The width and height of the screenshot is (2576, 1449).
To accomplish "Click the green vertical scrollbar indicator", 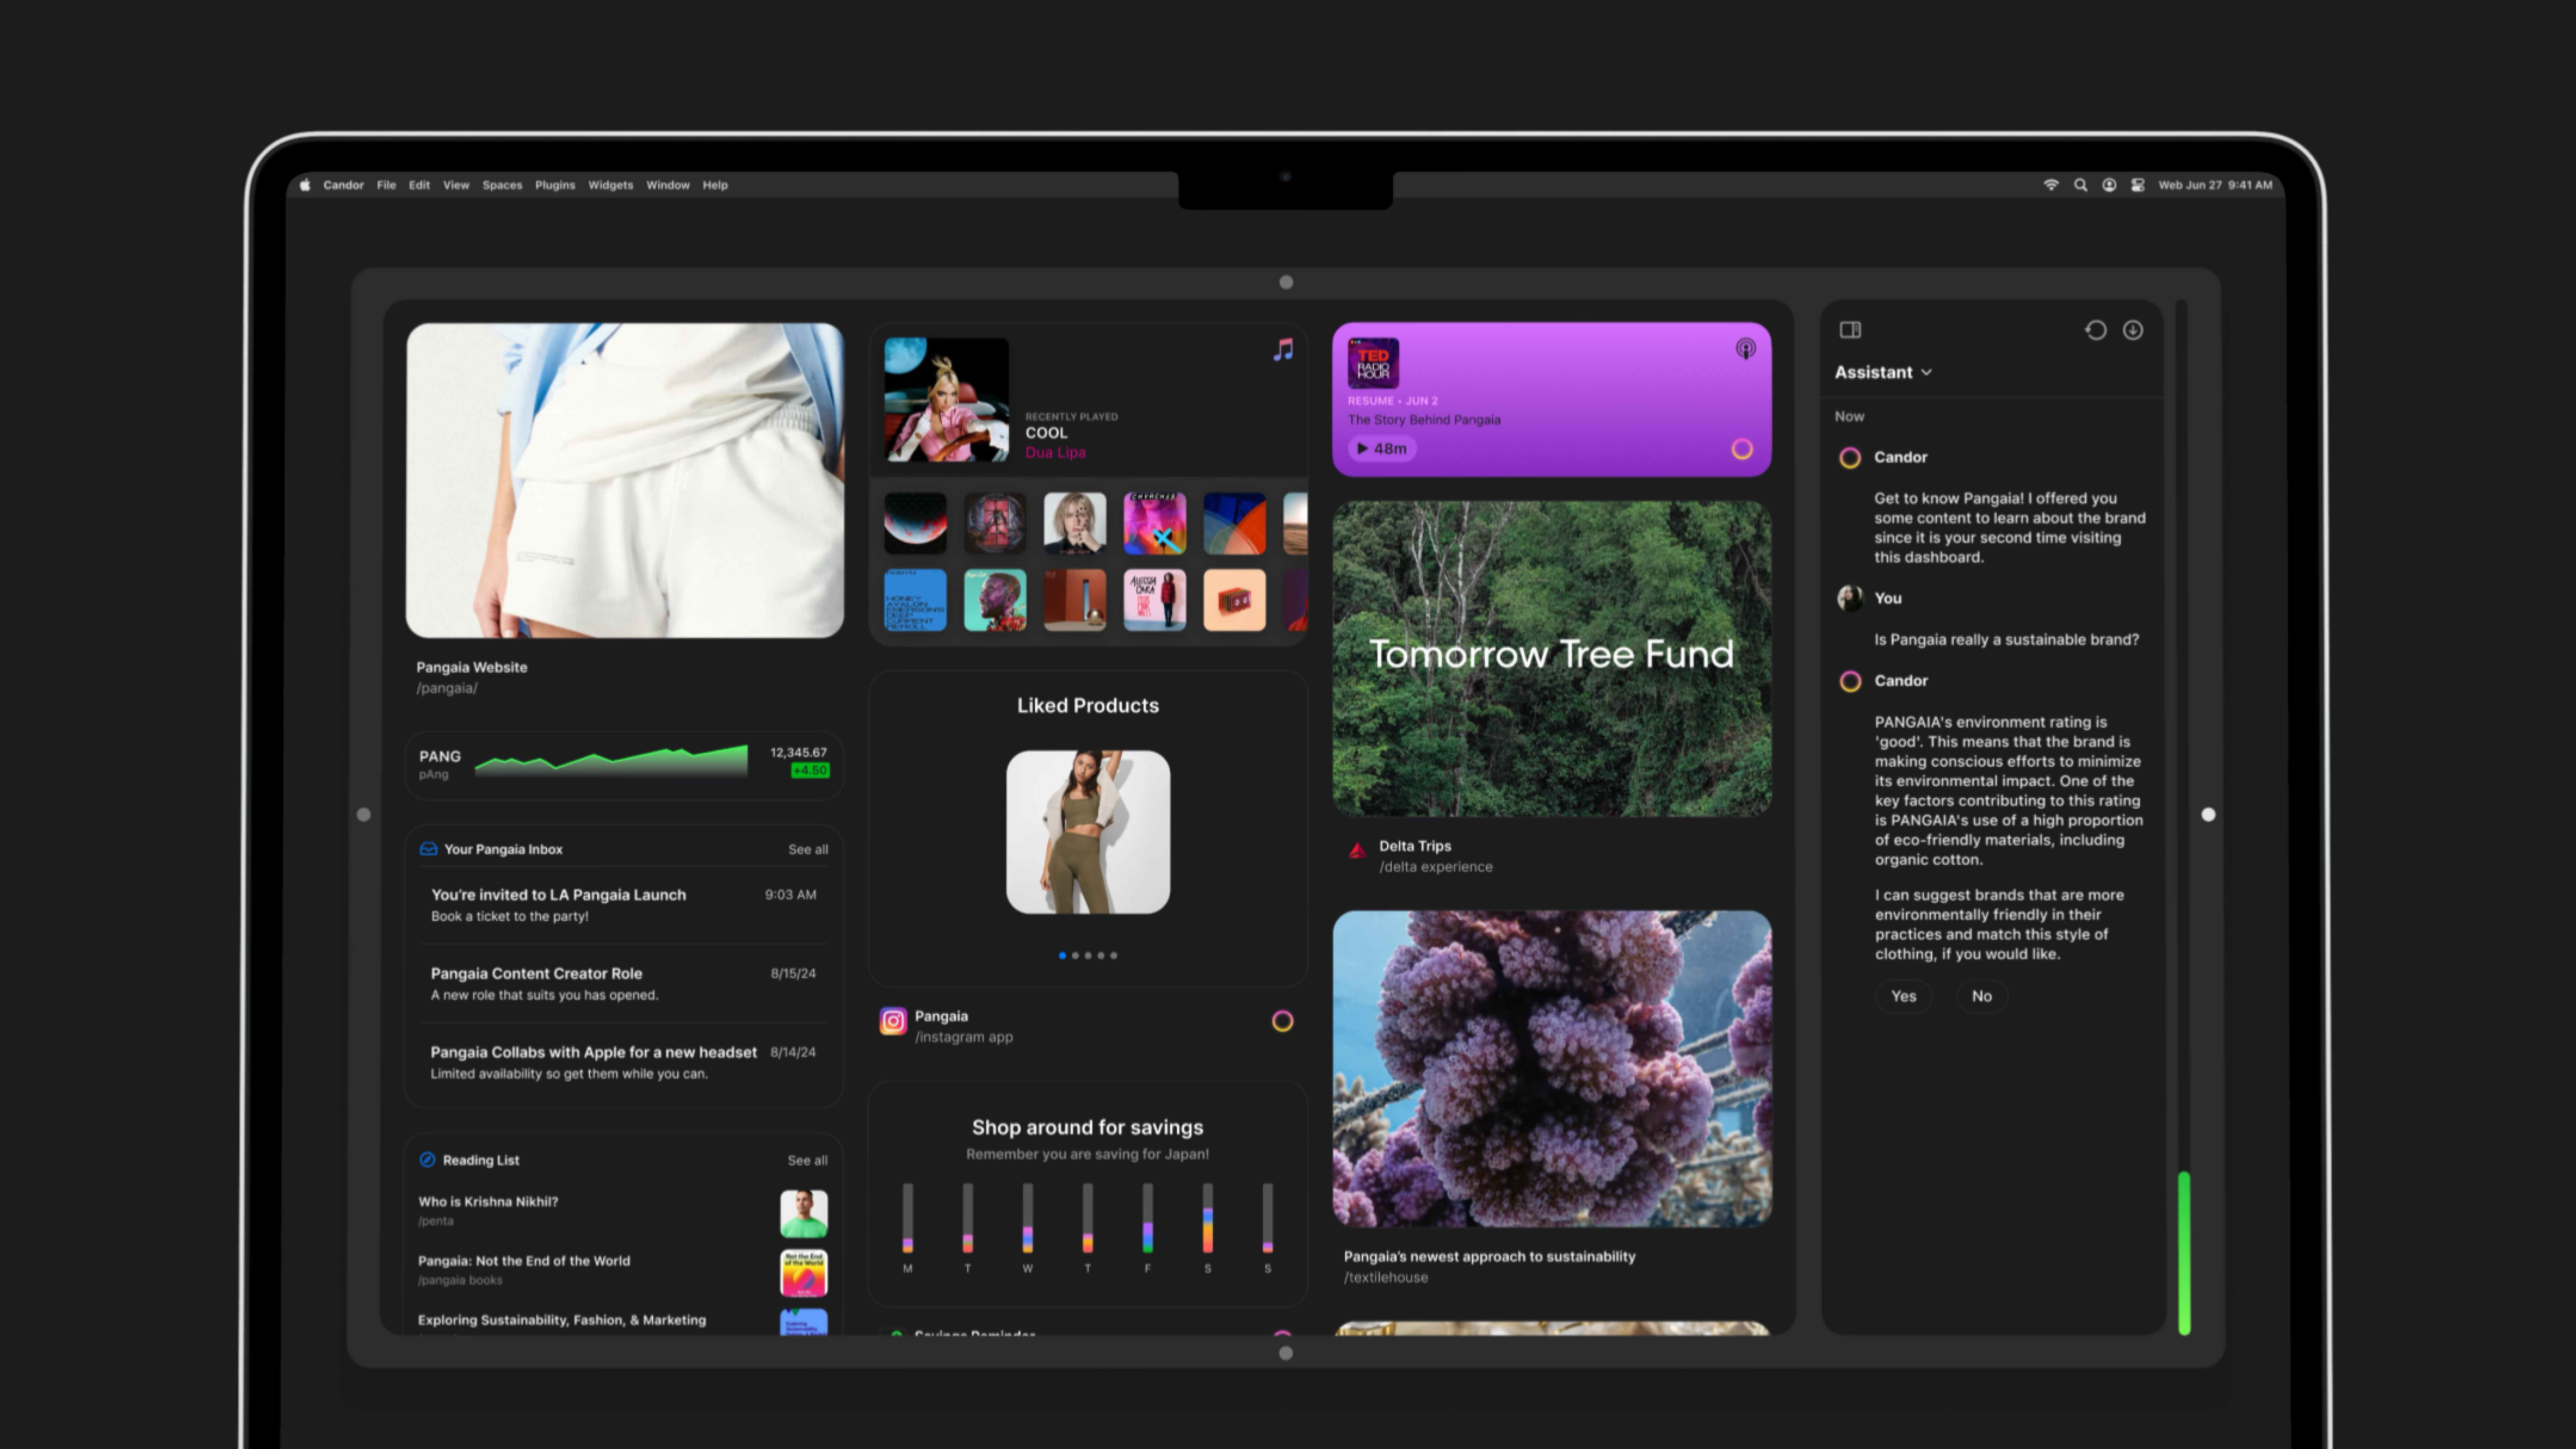I will (2184, 1253).
